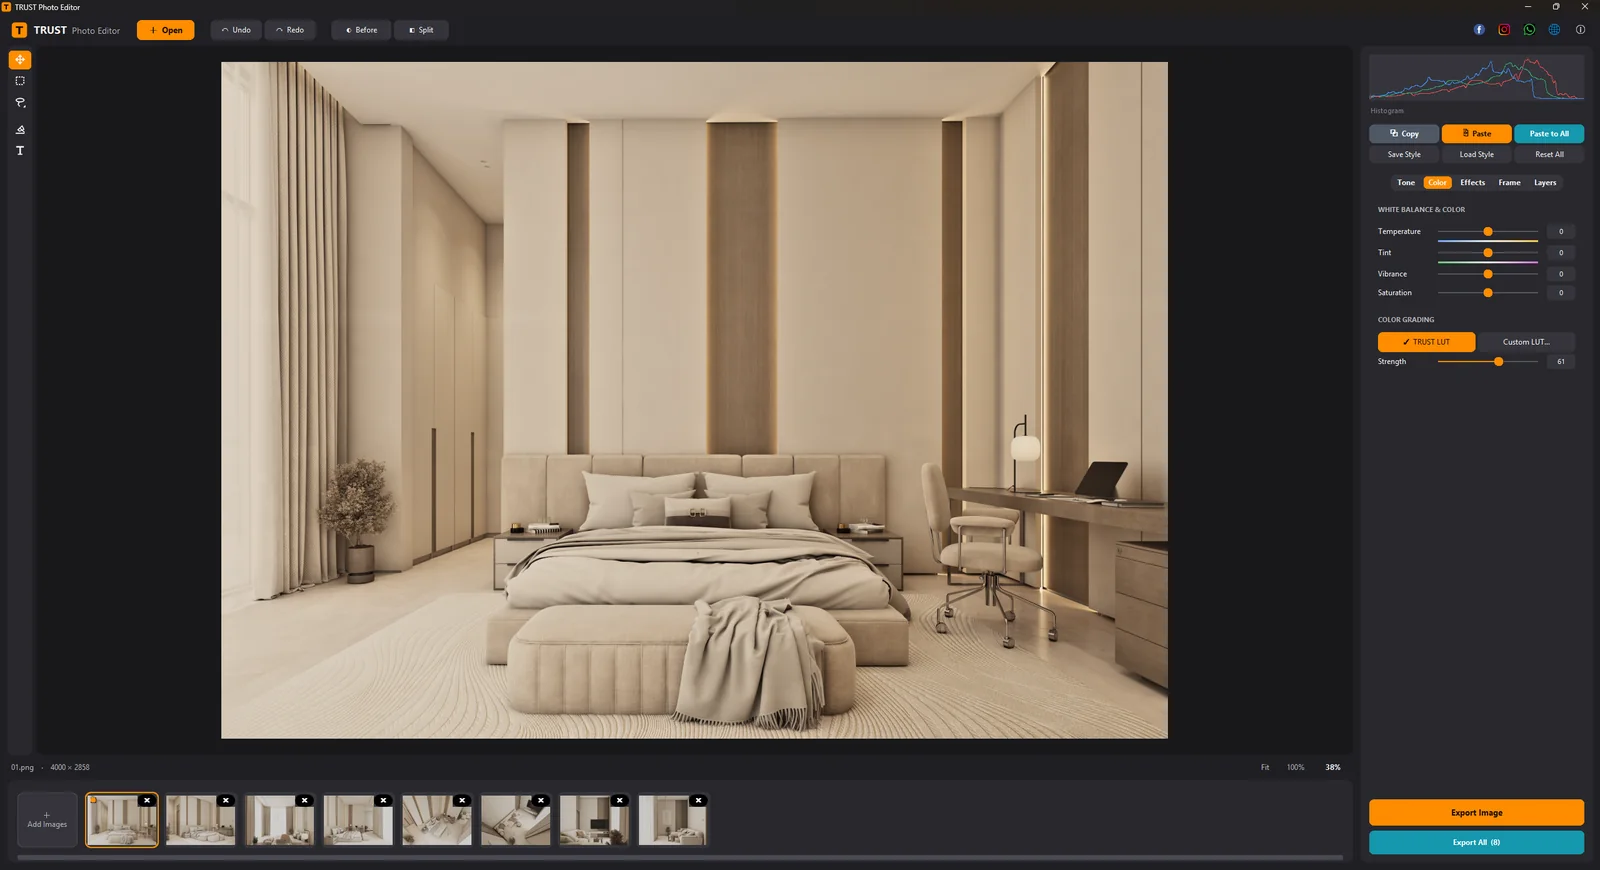Screen dimensions: 1600x870
Task: Click Load Style
Action: click(1476, 155)
